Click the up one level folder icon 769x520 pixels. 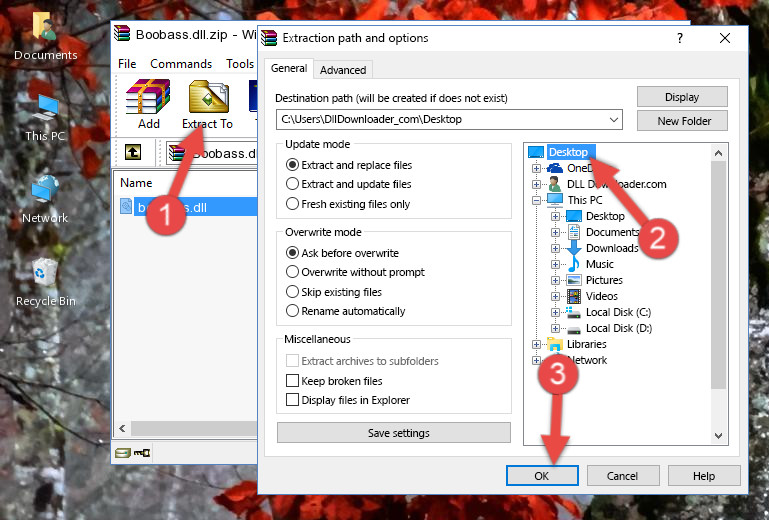point(133,152)
